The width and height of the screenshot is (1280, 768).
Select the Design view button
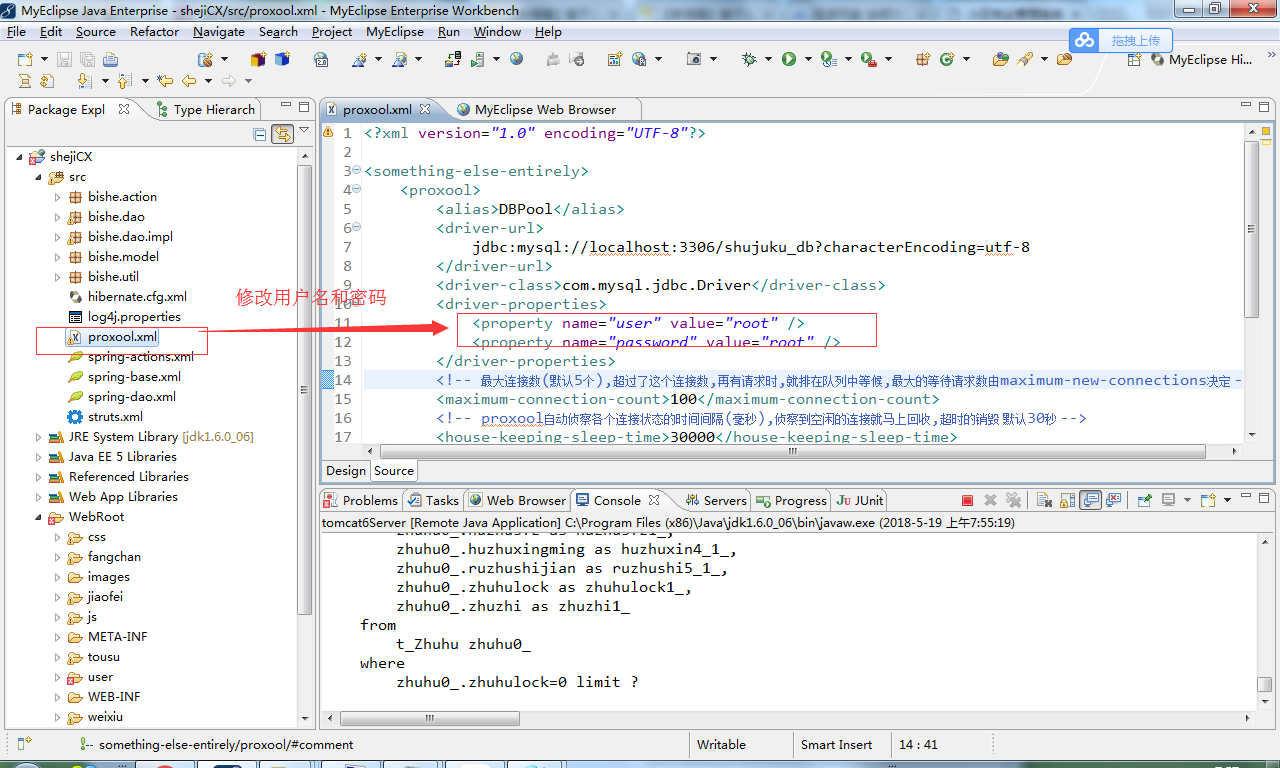point(345,470)
